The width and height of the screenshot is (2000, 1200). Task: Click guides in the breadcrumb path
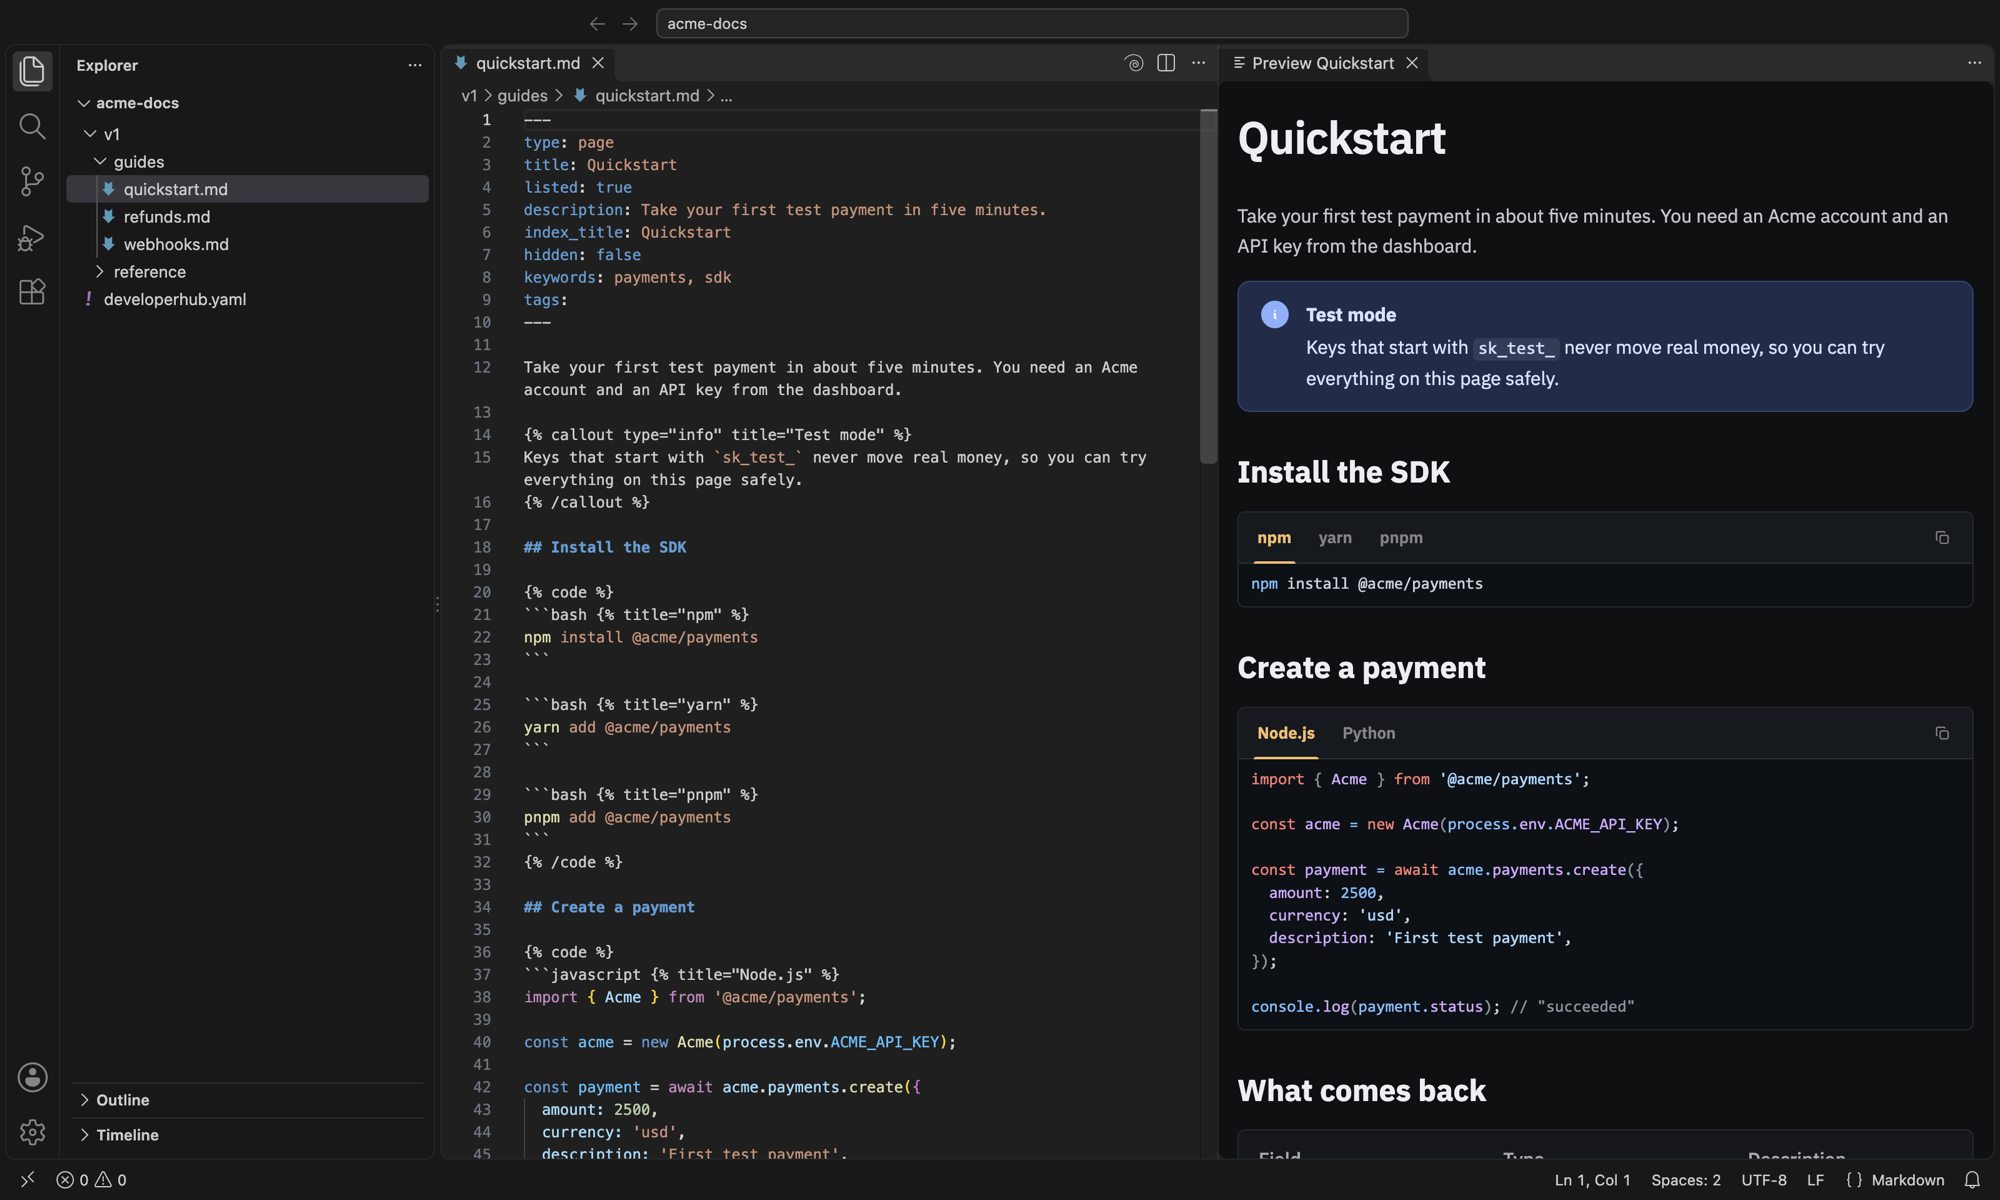(x=522, y=96)
